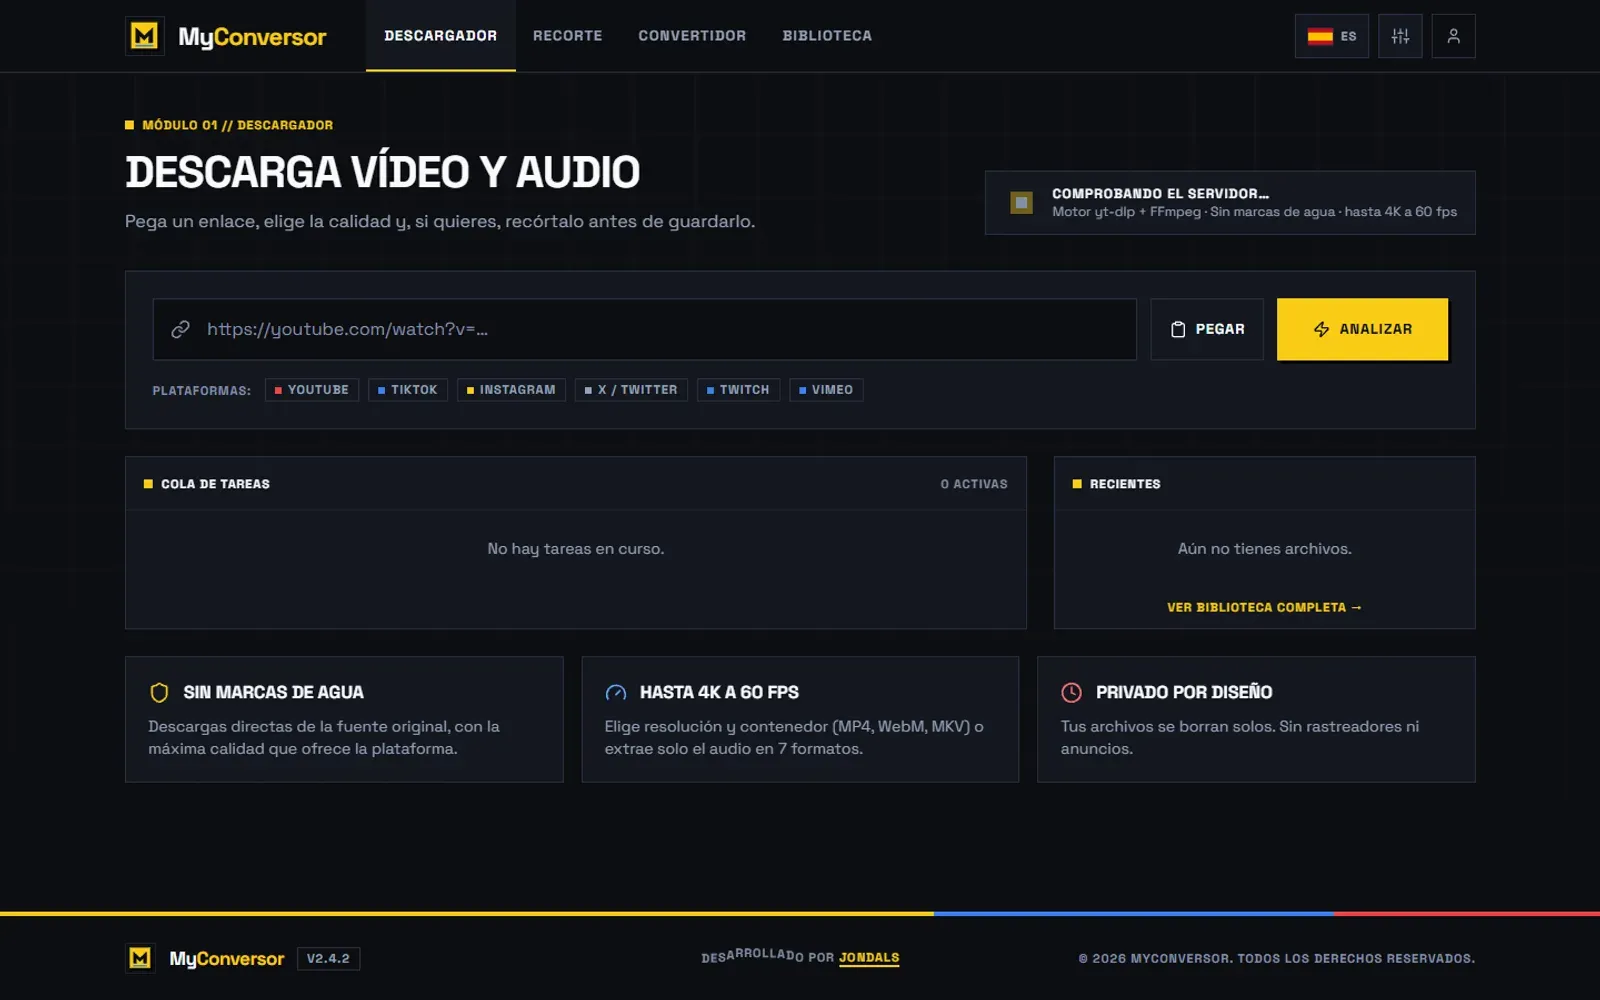Click the footer MyConversor logo icon

point(140,958)
